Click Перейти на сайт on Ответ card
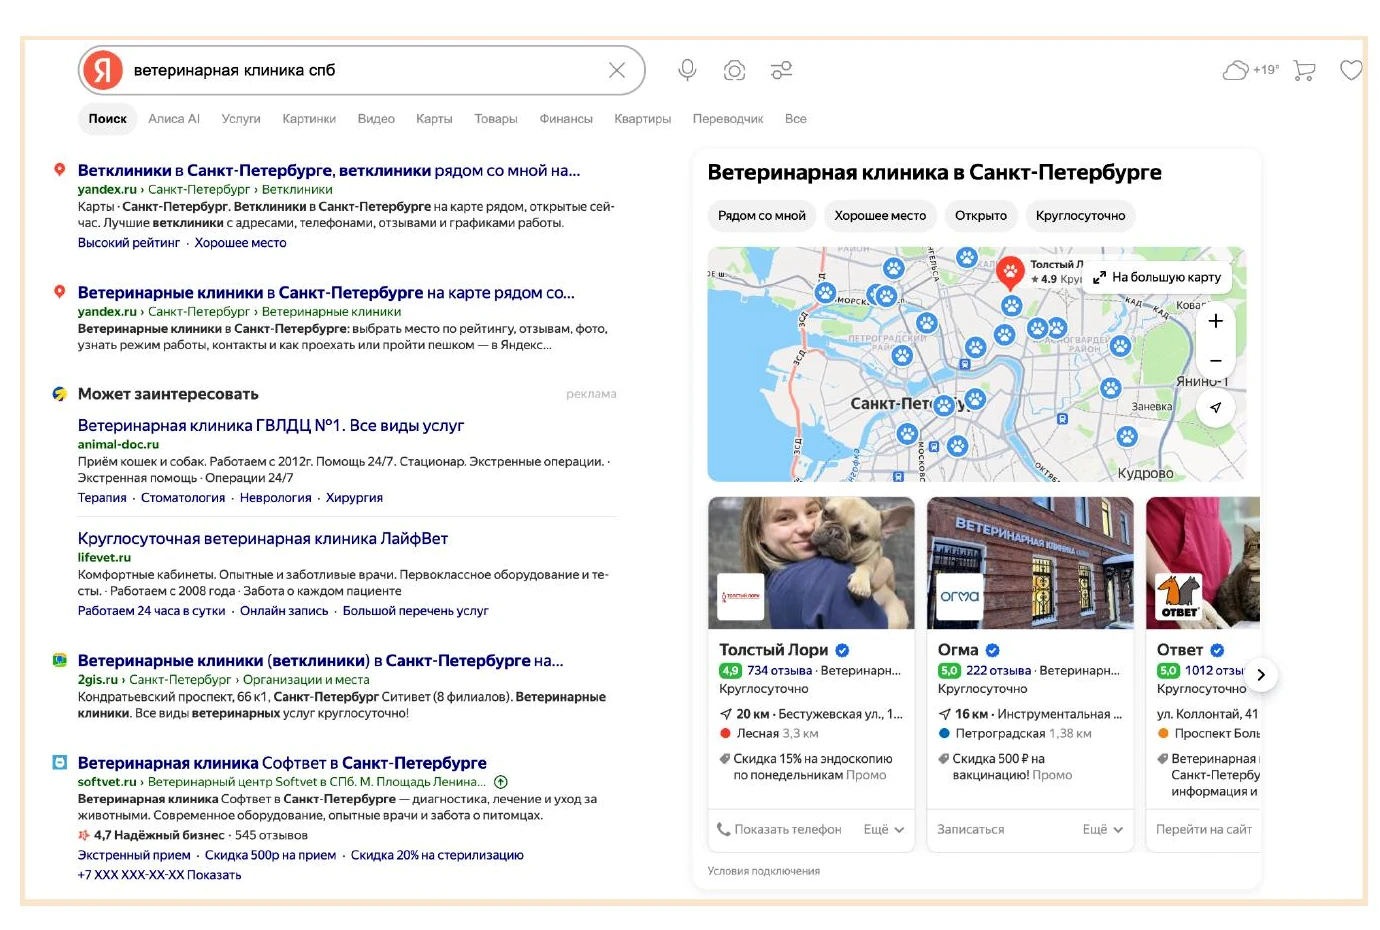The width and height of the screenshot is (1380, 930). coord(1204,830)
